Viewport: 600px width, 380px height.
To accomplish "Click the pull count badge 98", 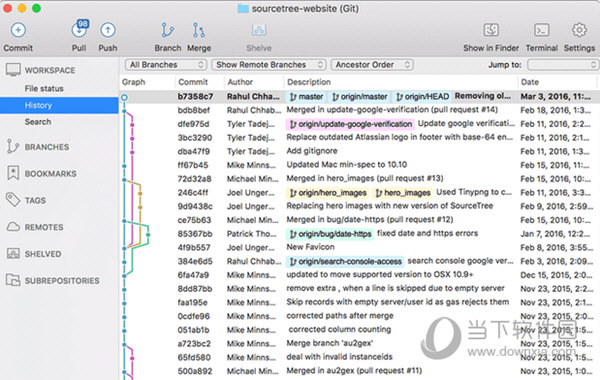I will [x=83, y=24].
